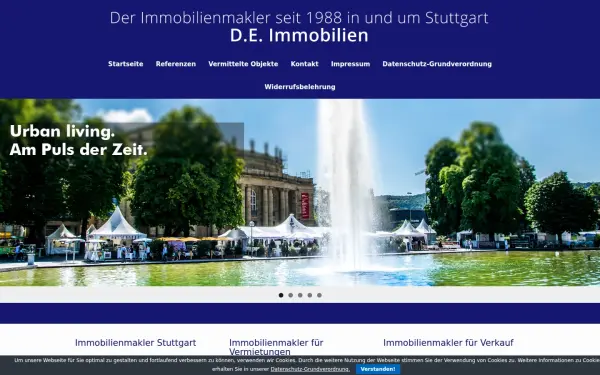Screen dimensions: 600x375
Task: Open Datenschutz-Grundverordnung in the navigation bar
Action: [x=437, y=64]
